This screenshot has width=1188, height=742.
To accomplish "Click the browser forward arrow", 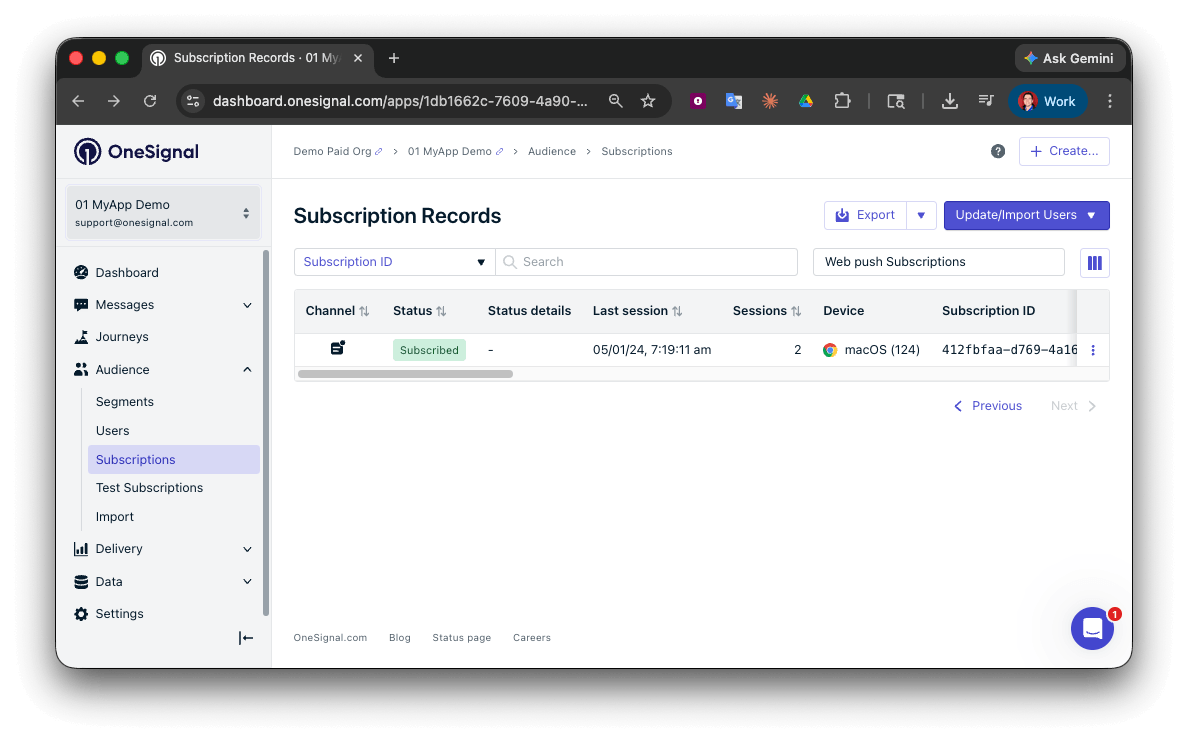I will tap(114, 101).
